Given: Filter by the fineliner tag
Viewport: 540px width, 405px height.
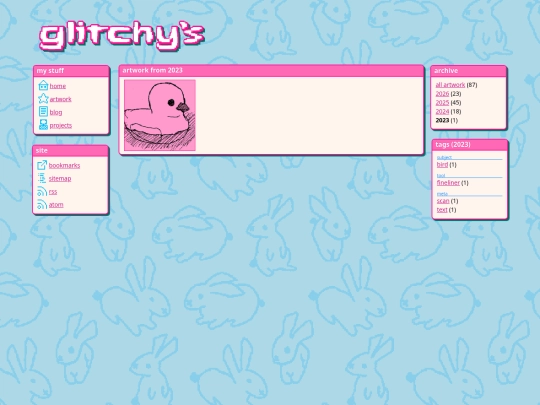Looking at the screenshot, I should pyautogui.click(x=448, y=183).
